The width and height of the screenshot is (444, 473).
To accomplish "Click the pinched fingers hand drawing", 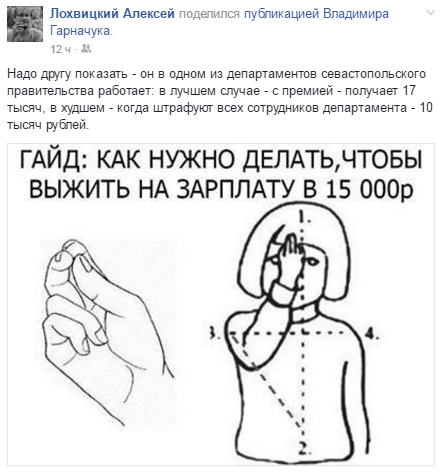I will click(x=106, y=333).
